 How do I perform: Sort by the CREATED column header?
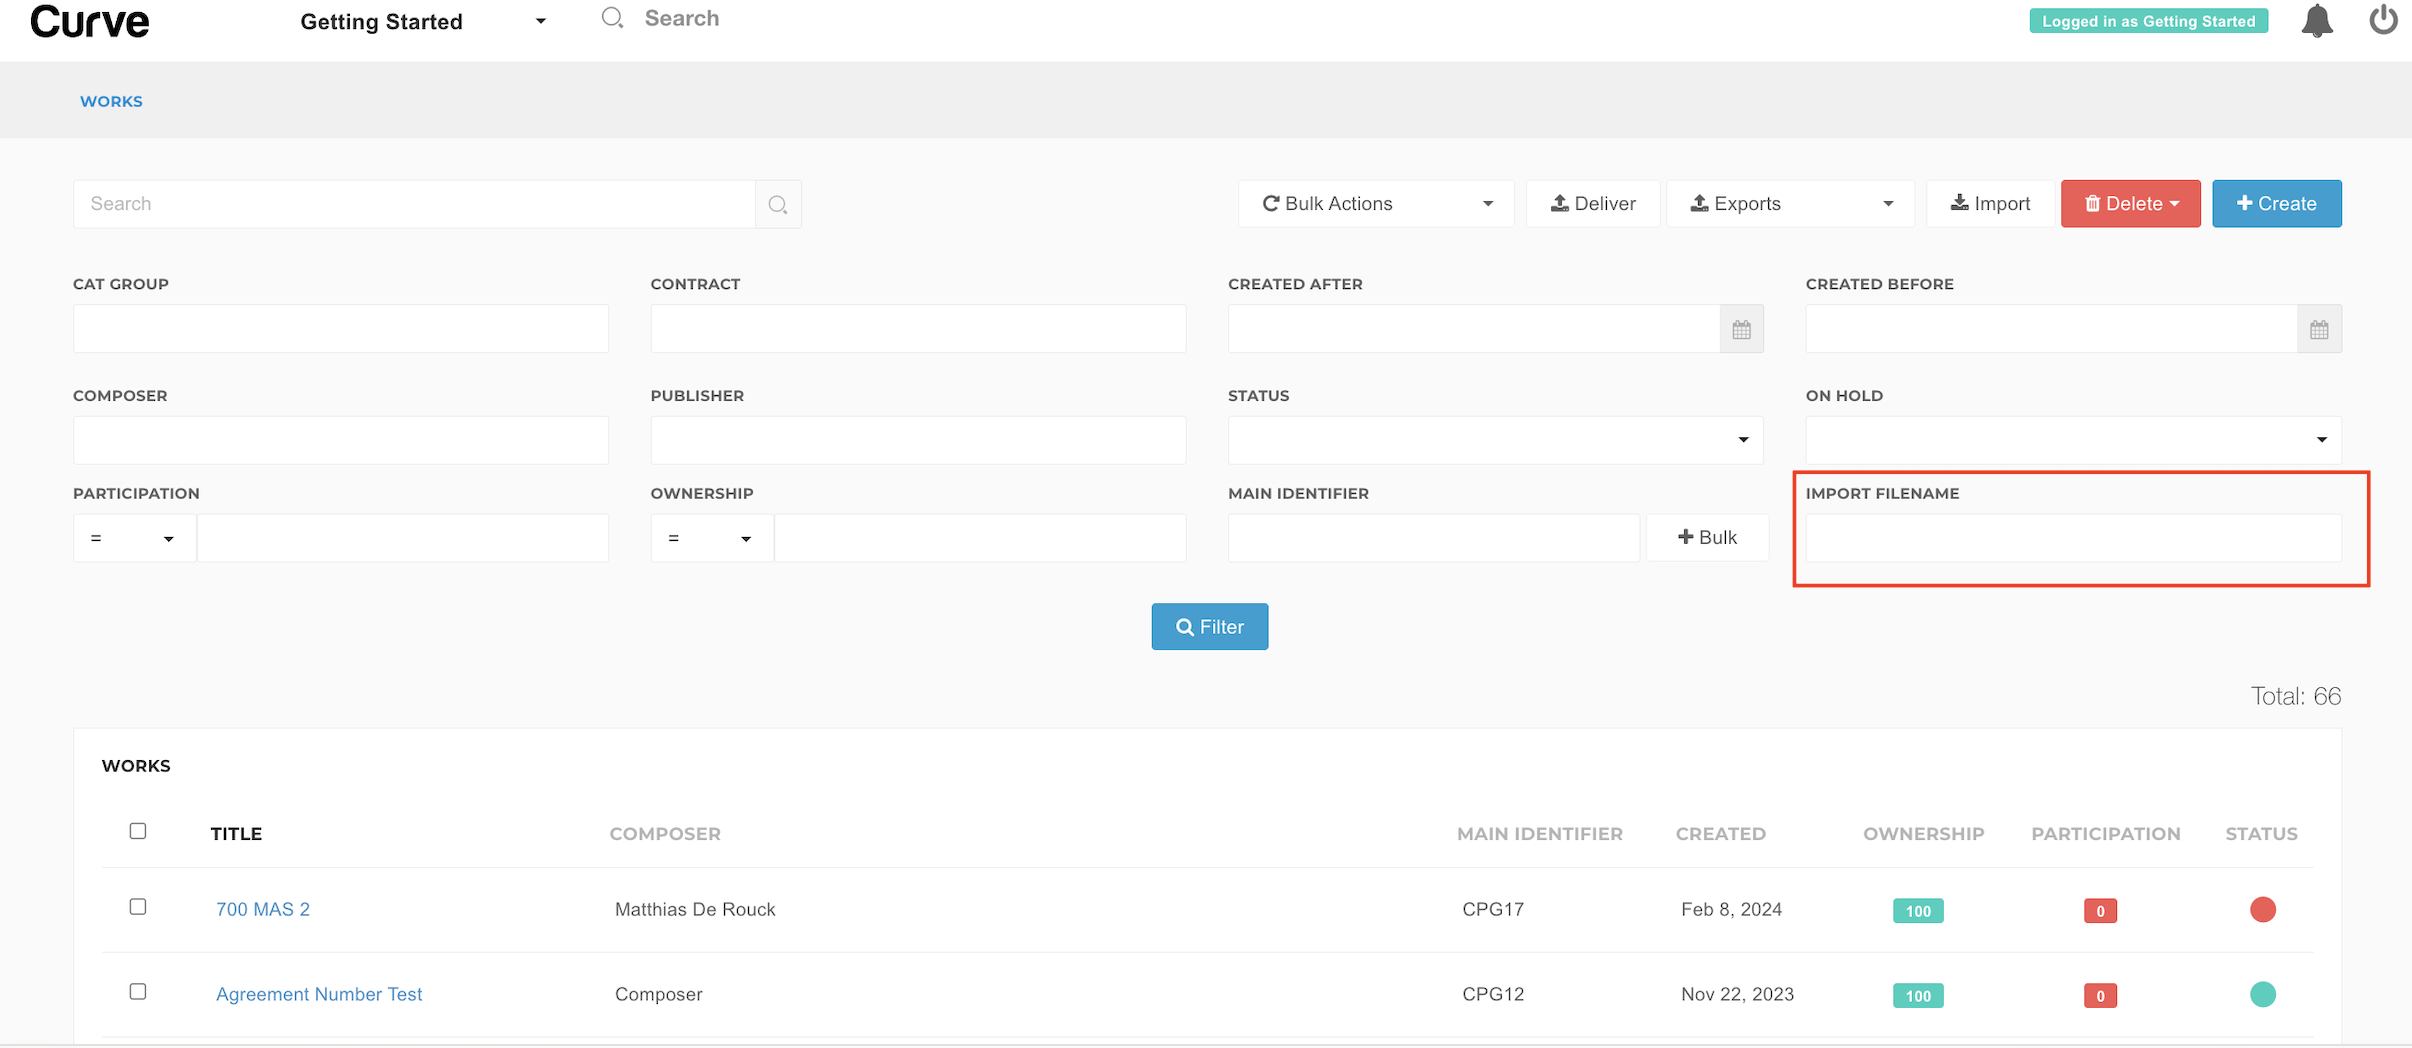1720,834
